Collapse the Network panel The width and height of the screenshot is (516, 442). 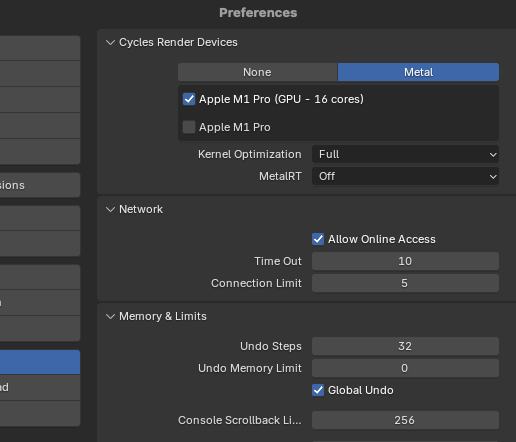[x=110, y=209]
